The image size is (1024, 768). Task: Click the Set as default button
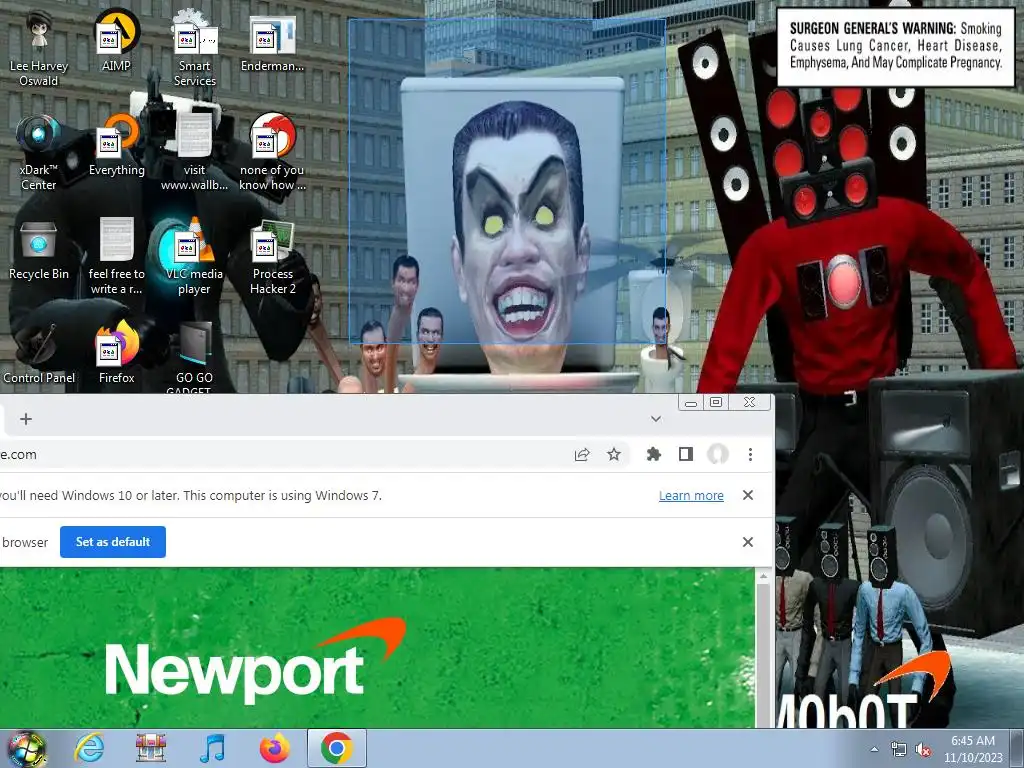(113, 542)
